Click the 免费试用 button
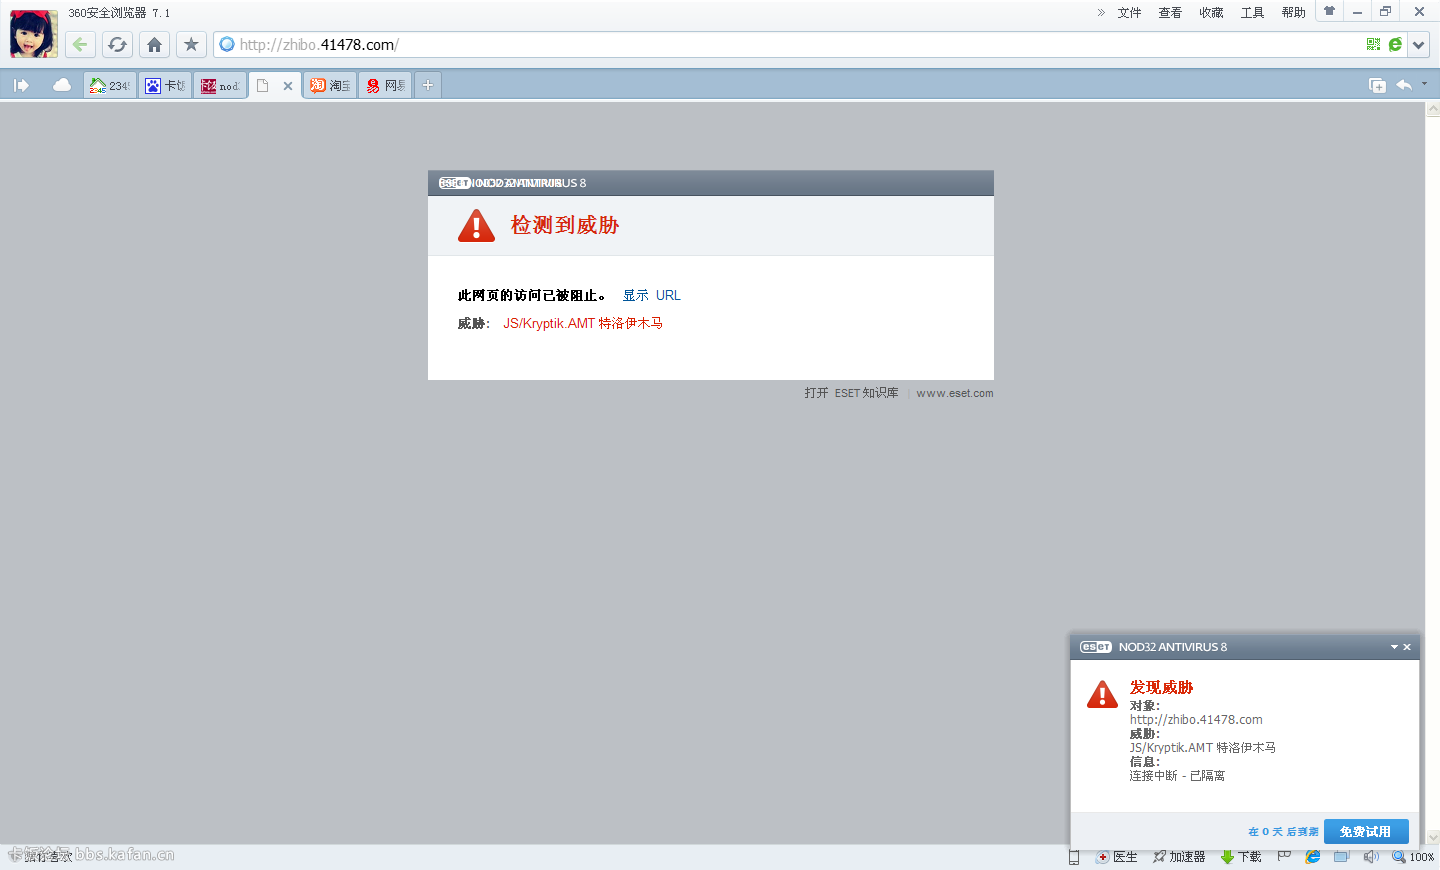 click(x=1365, y=831)
